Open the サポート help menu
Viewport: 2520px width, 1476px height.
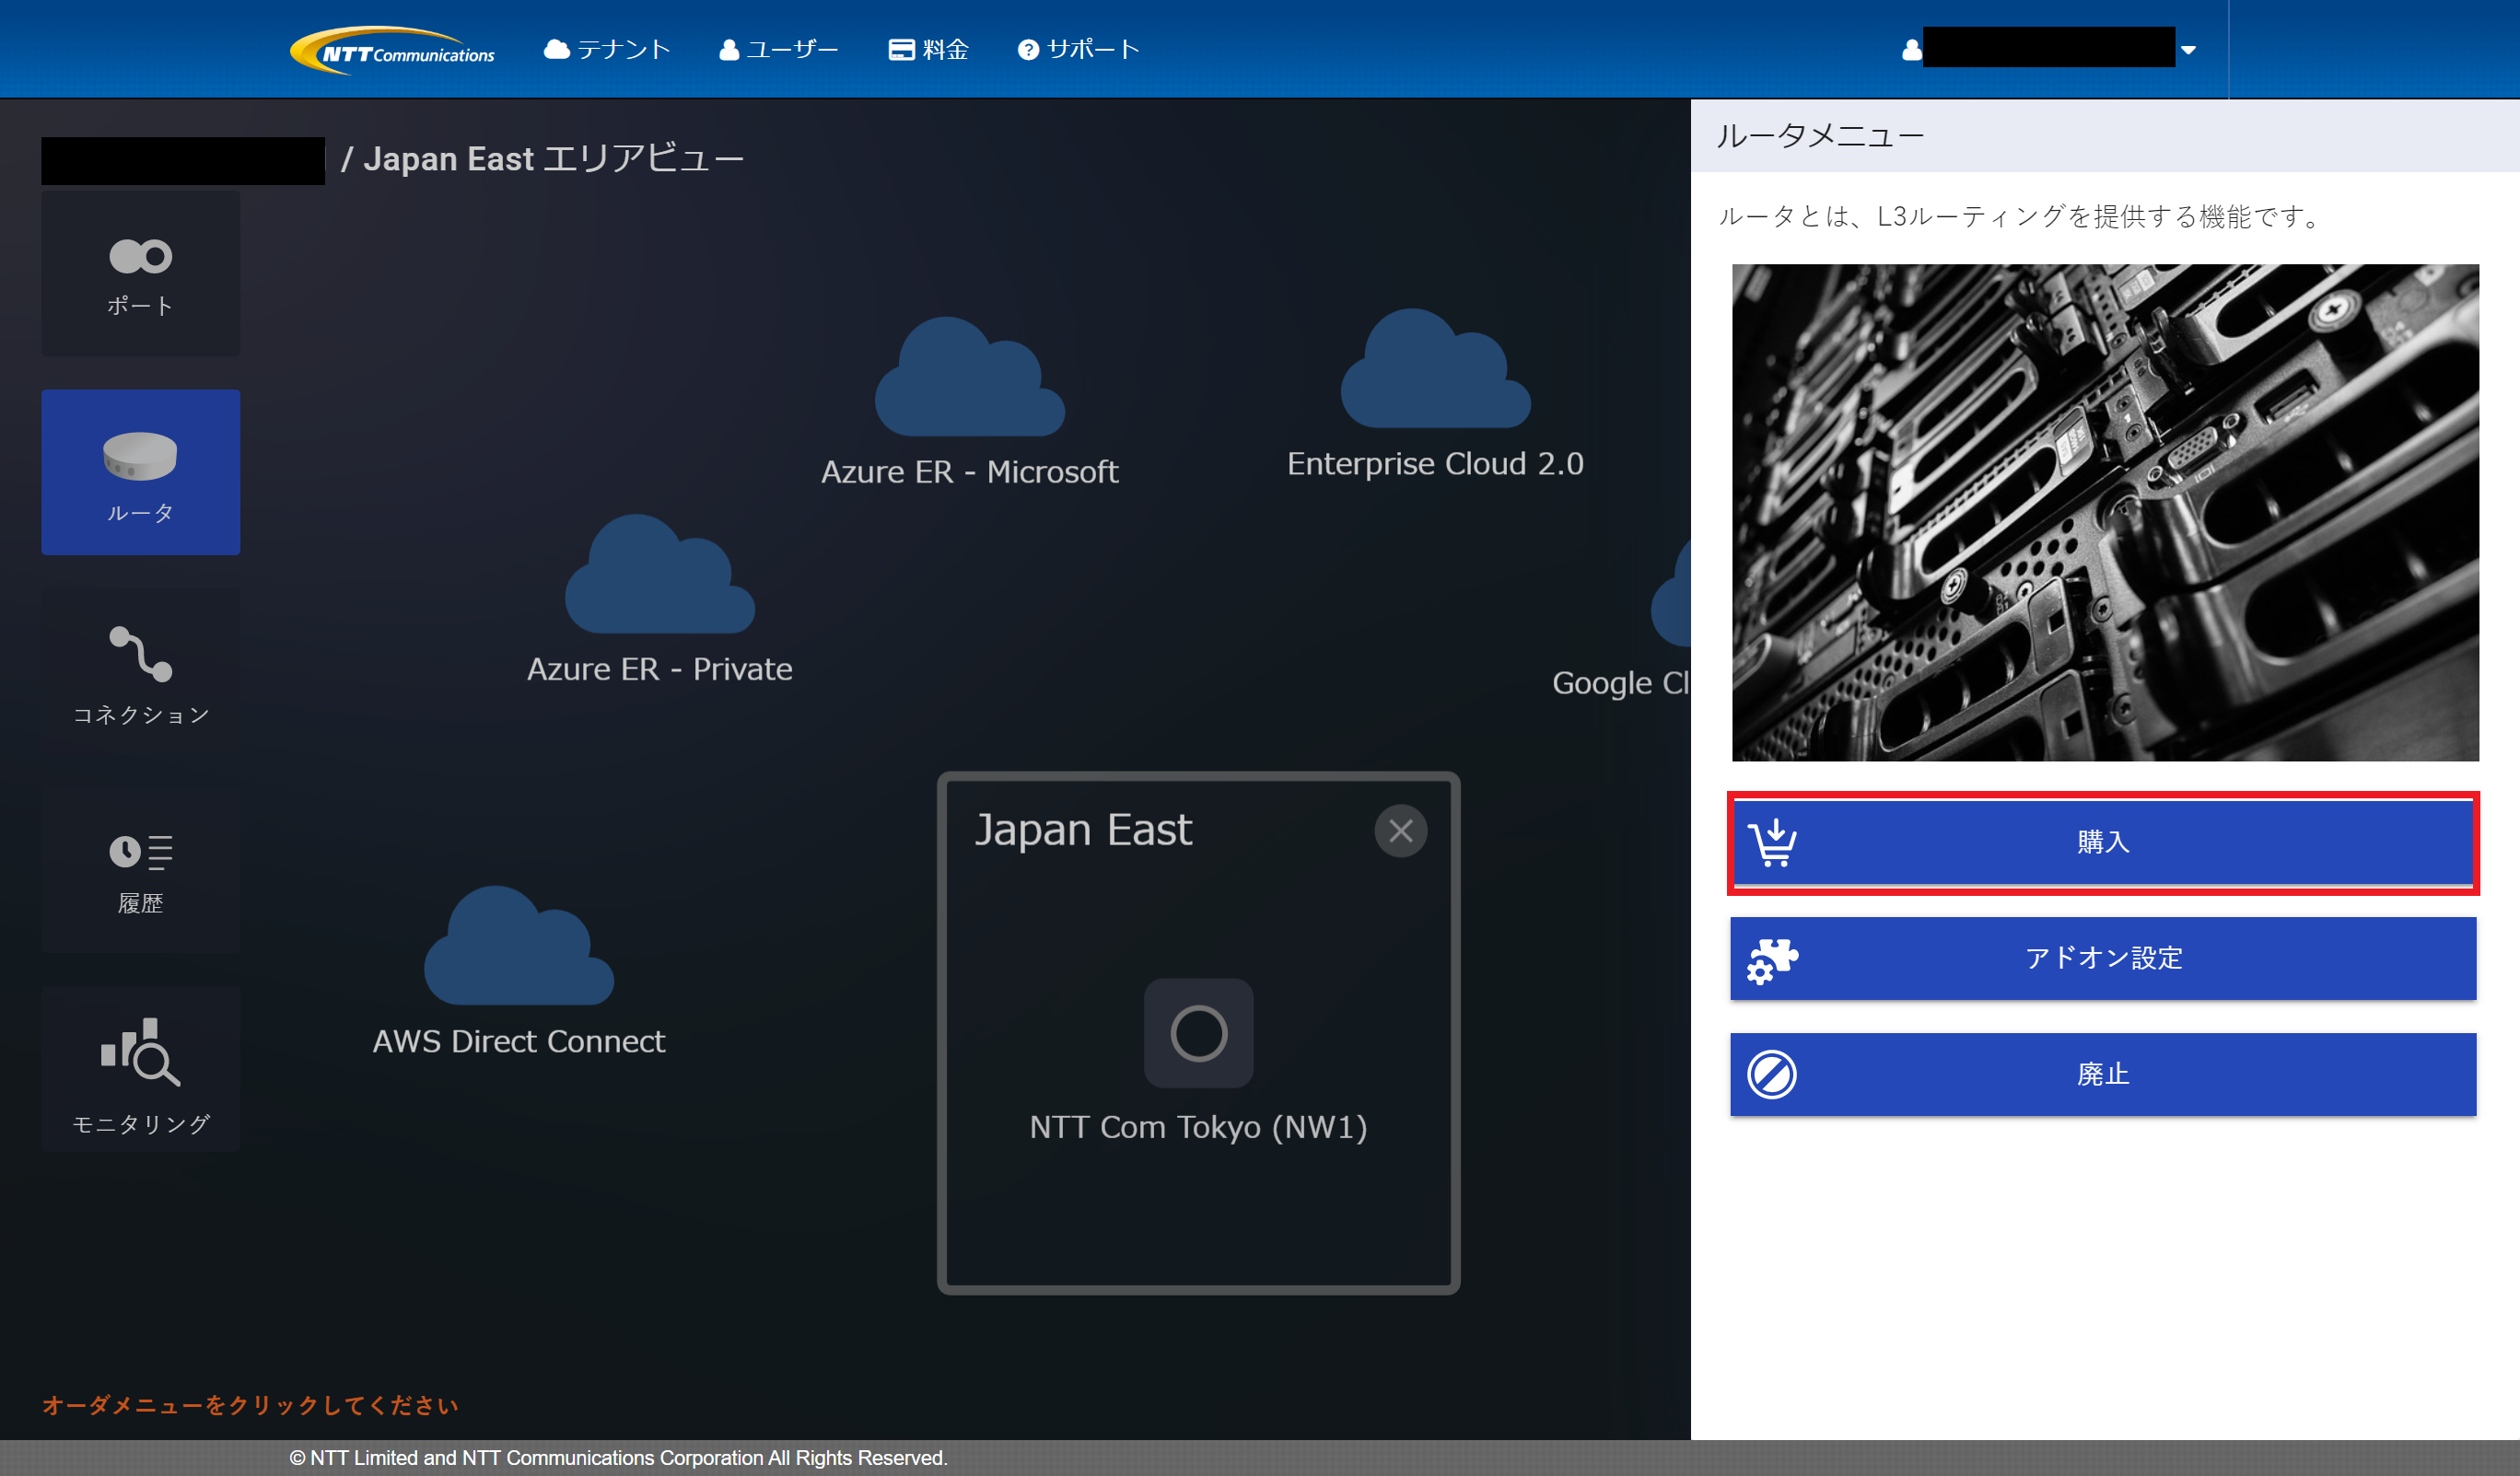tap(1078, 50)
